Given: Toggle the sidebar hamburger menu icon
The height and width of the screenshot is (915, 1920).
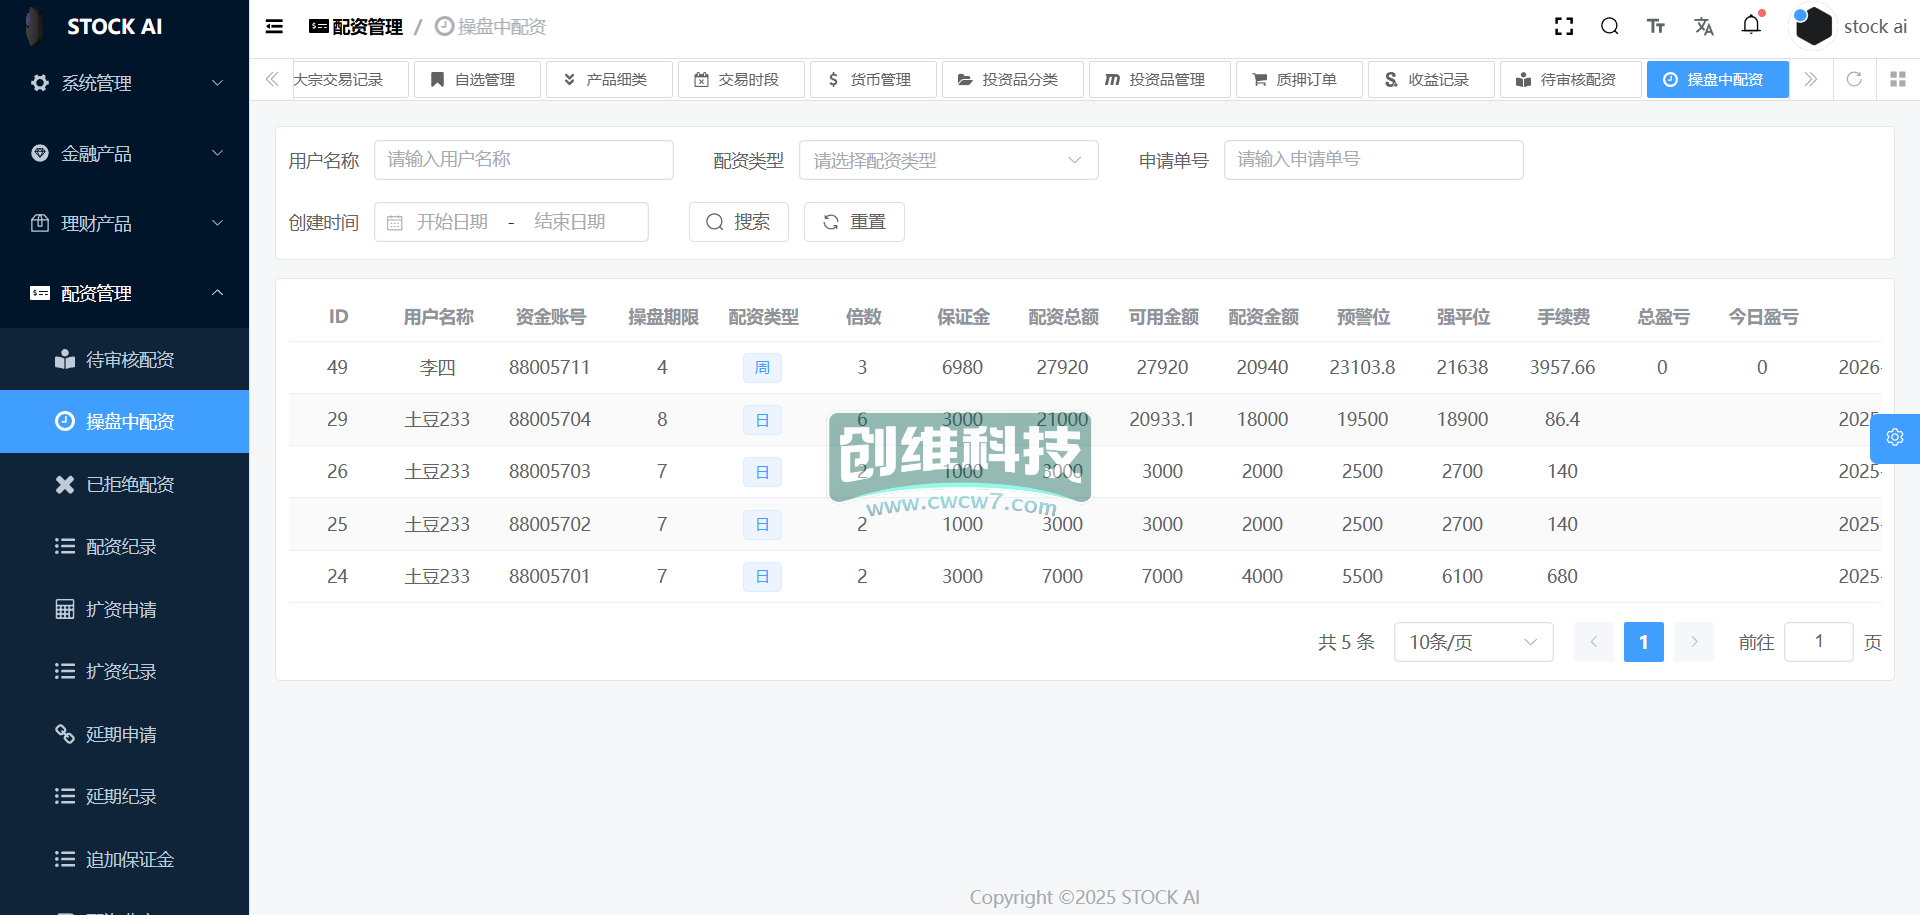Looking at the screenshot, I should pos(274,27).
